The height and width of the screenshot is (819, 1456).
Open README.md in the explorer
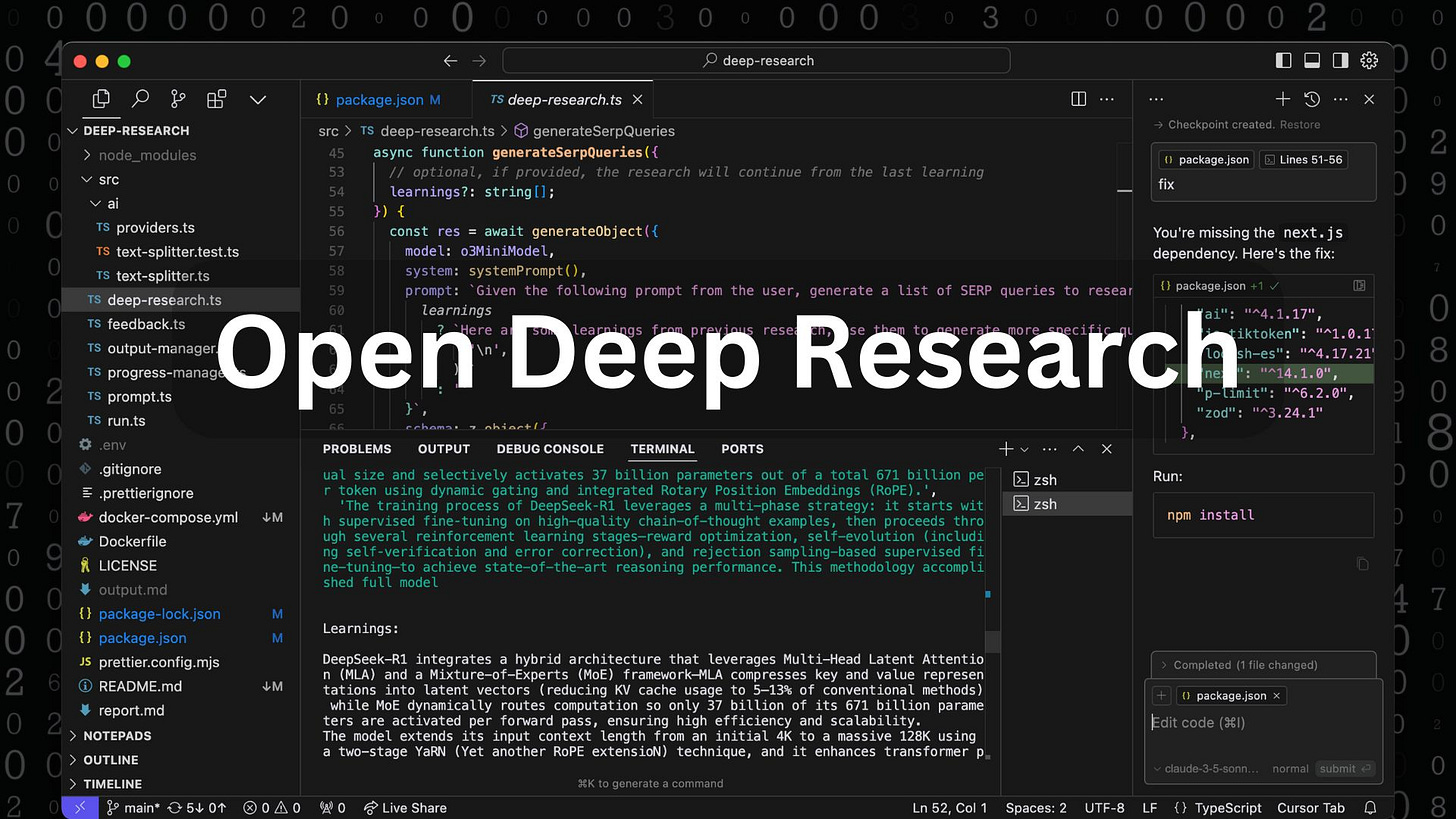pos(140,686)
